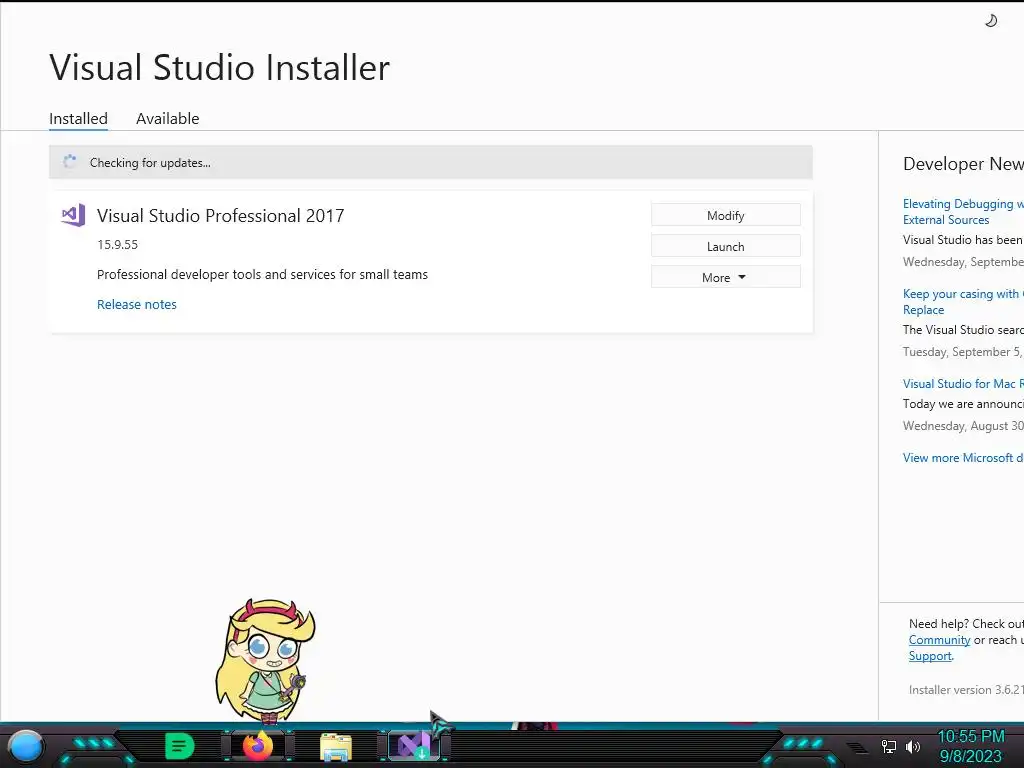Screen dimensions: 1024x768
Task: Open the Community help link
Action: coord(939,640)
